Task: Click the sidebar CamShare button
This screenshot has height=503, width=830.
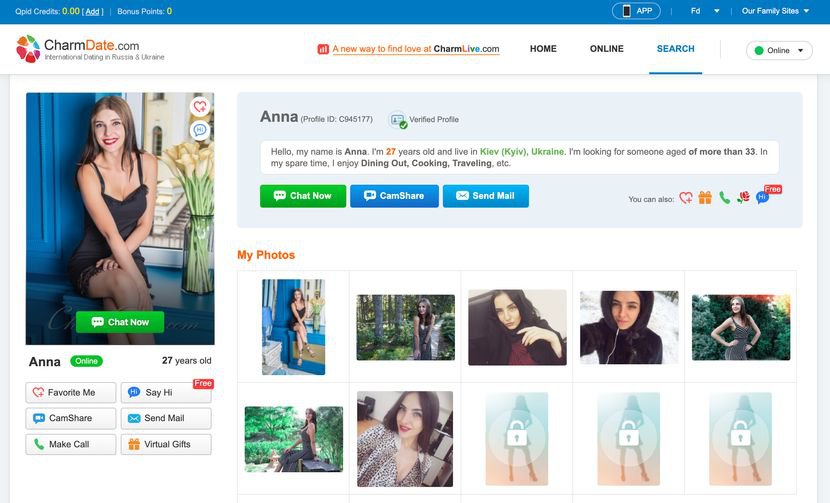Action: tap(71, 418)
